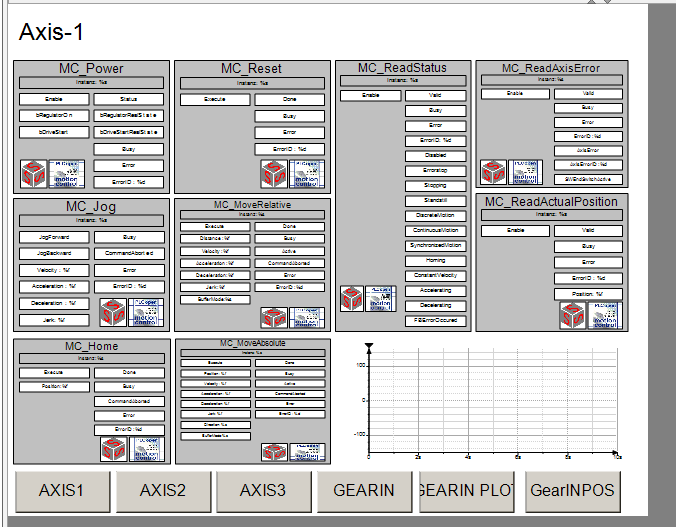
Task: Click the PLCopen logo in MC_ReadAxisError block
Action: point(523,172)
